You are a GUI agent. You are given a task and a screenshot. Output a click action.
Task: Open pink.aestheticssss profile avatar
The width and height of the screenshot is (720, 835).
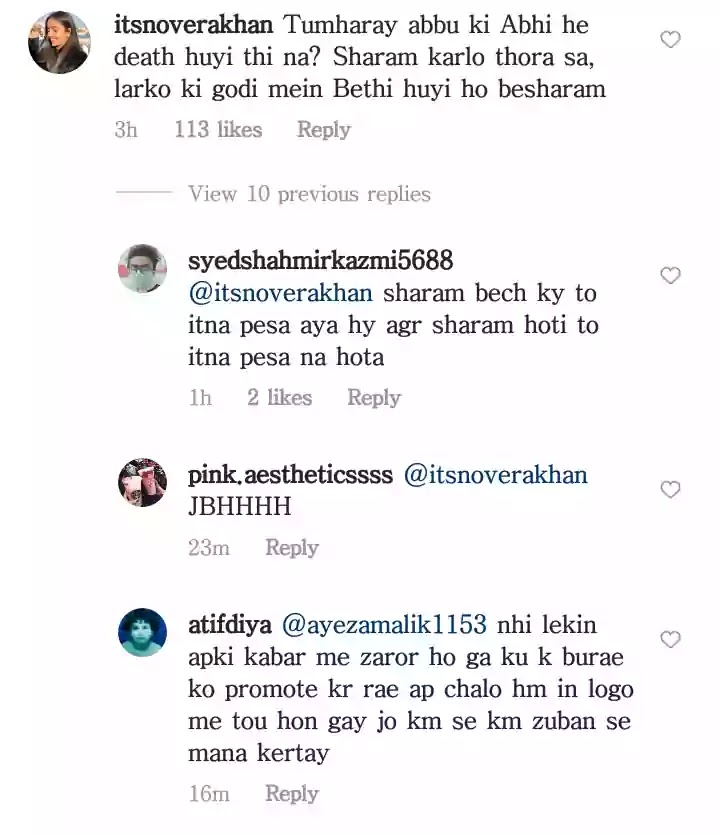tap(142, 482)
